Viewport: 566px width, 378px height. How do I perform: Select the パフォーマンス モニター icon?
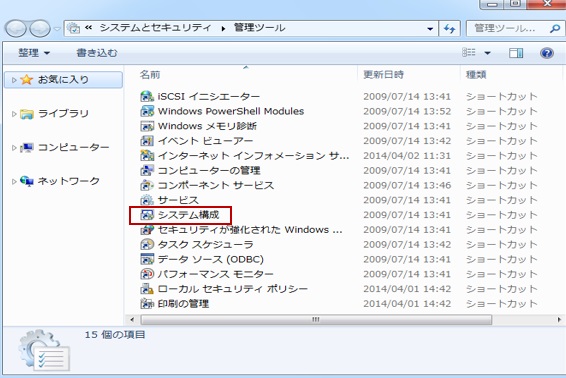[147, 274]
